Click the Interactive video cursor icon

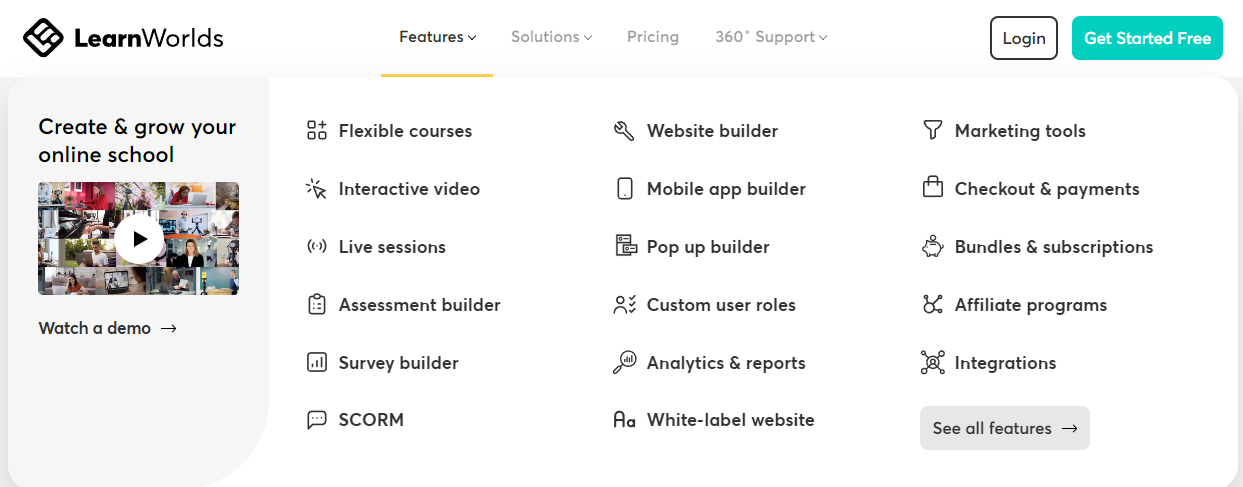click(x=317, y=188)
